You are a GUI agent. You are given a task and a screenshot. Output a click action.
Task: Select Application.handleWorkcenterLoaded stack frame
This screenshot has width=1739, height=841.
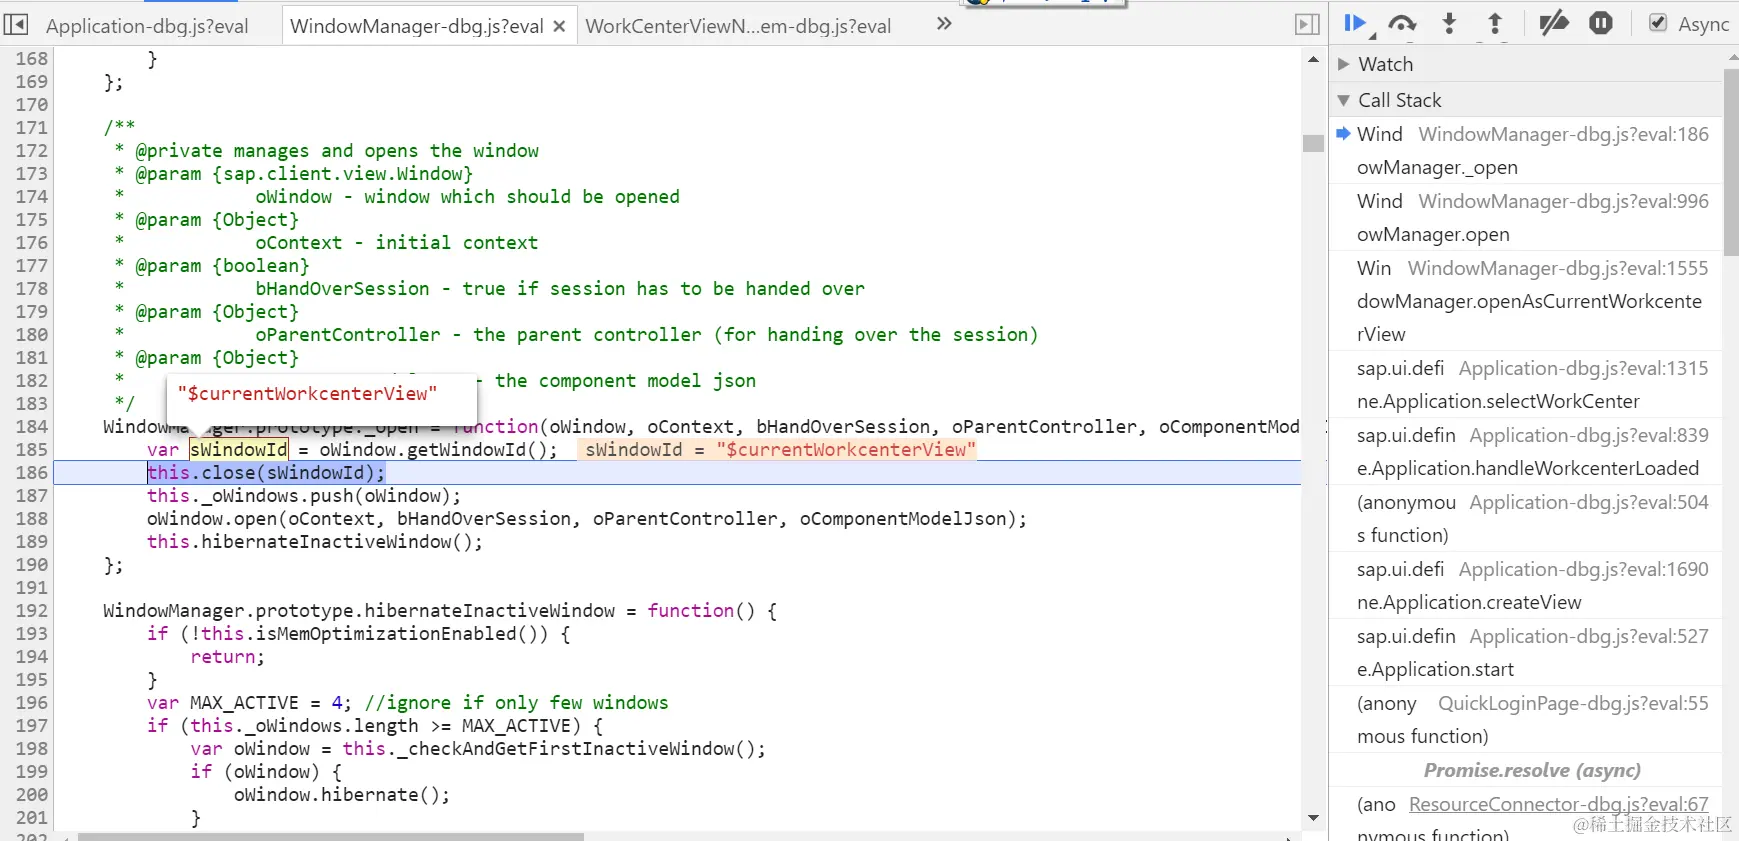click(x=1526, y=451)
